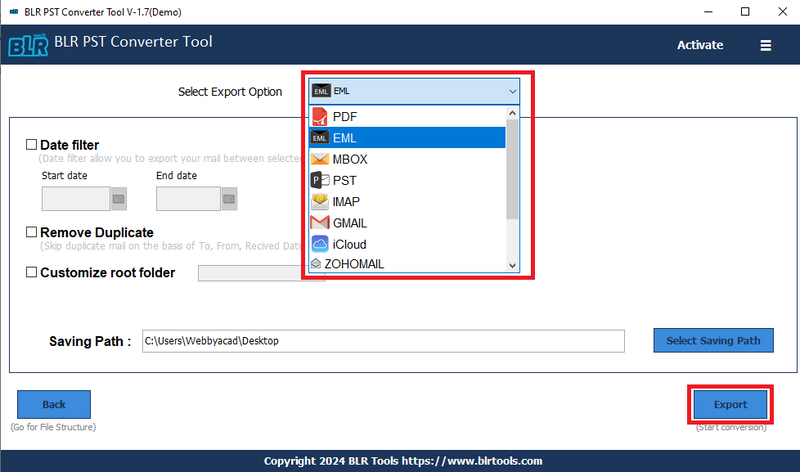
Task: Select ZOHOMAIL export option
Action: [x=407, y=264]
